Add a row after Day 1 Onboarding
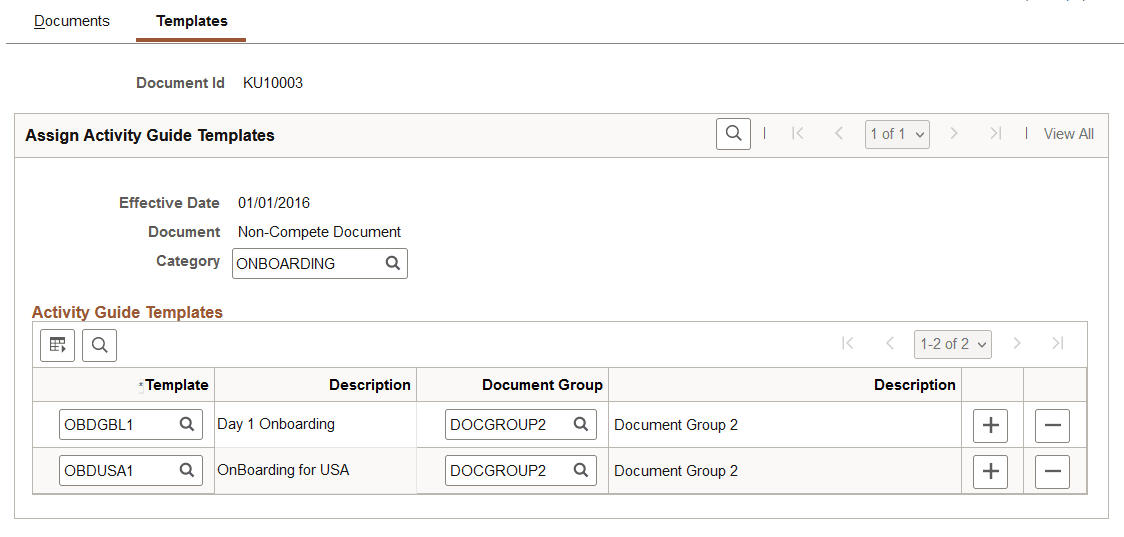 [x=990, y=426]
